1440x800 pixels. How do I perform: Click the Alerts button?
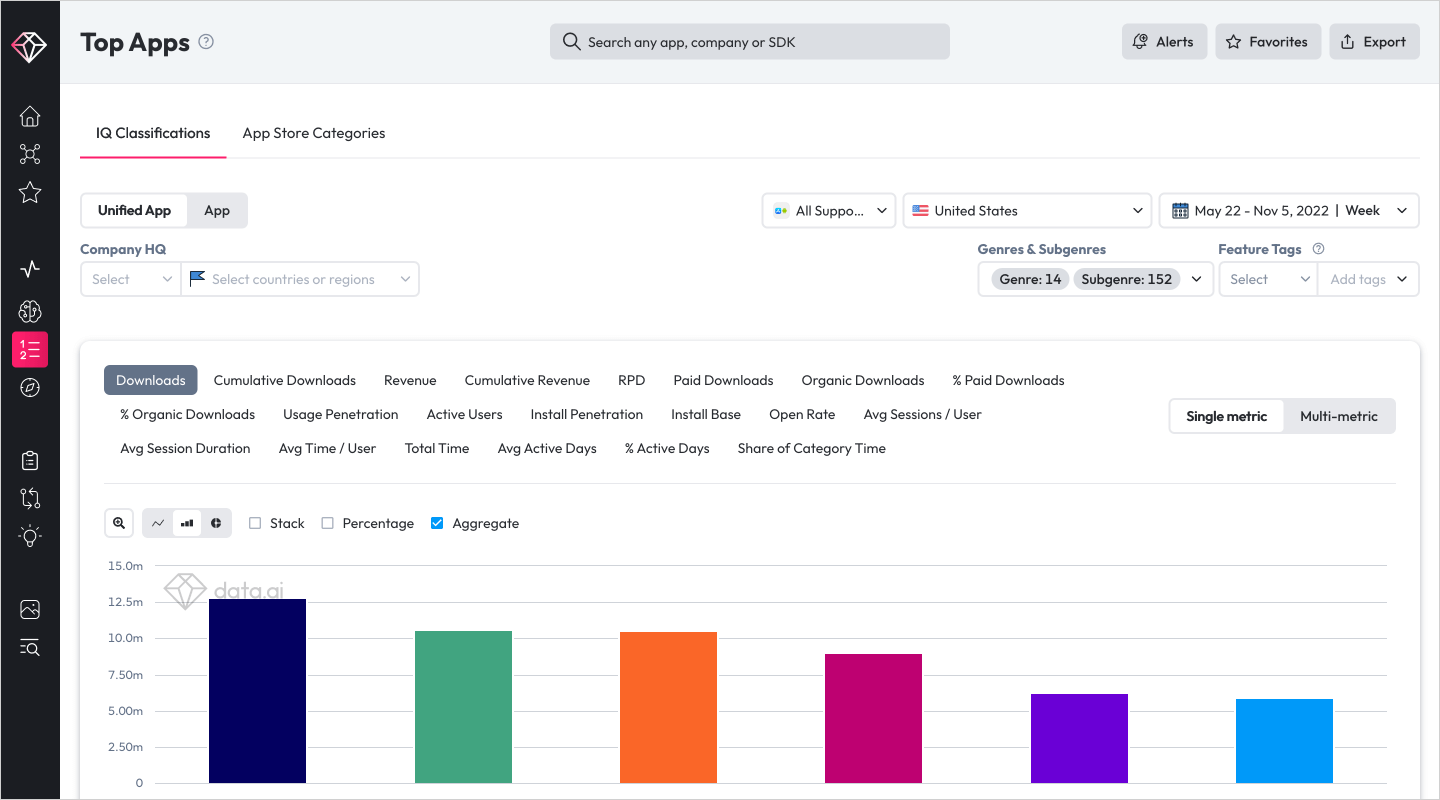point(1164,42)
